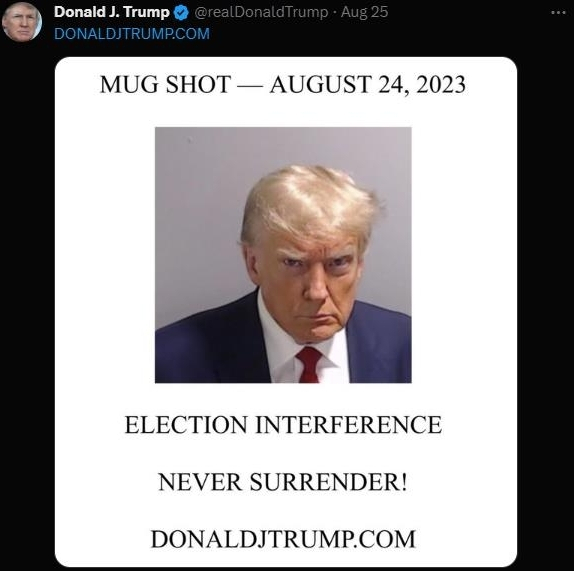
Task: Click the Donald J. Trump display name
Action: coord(112,12)
